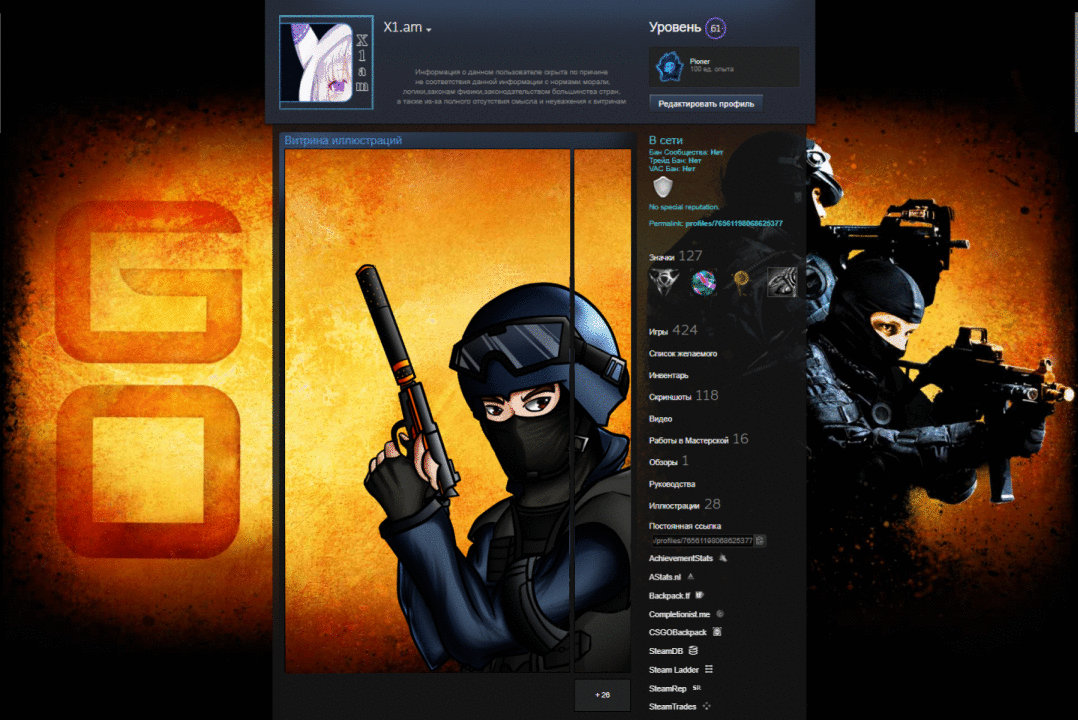Viewport: 1078px width, 720px height.
Task: Open SteamTrades using its crosshair icon
Action: (705, 706)
